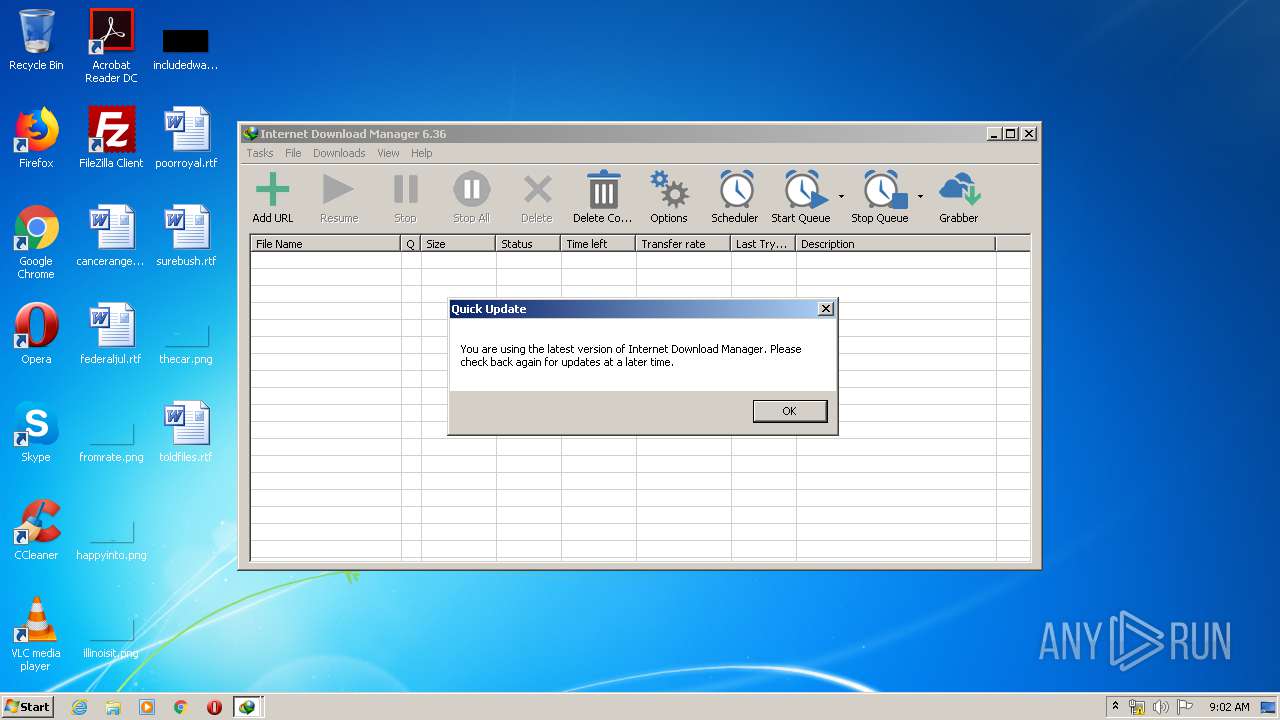Open the Grabber cloud icon
1280x720 pixels.
coord(959,190)
